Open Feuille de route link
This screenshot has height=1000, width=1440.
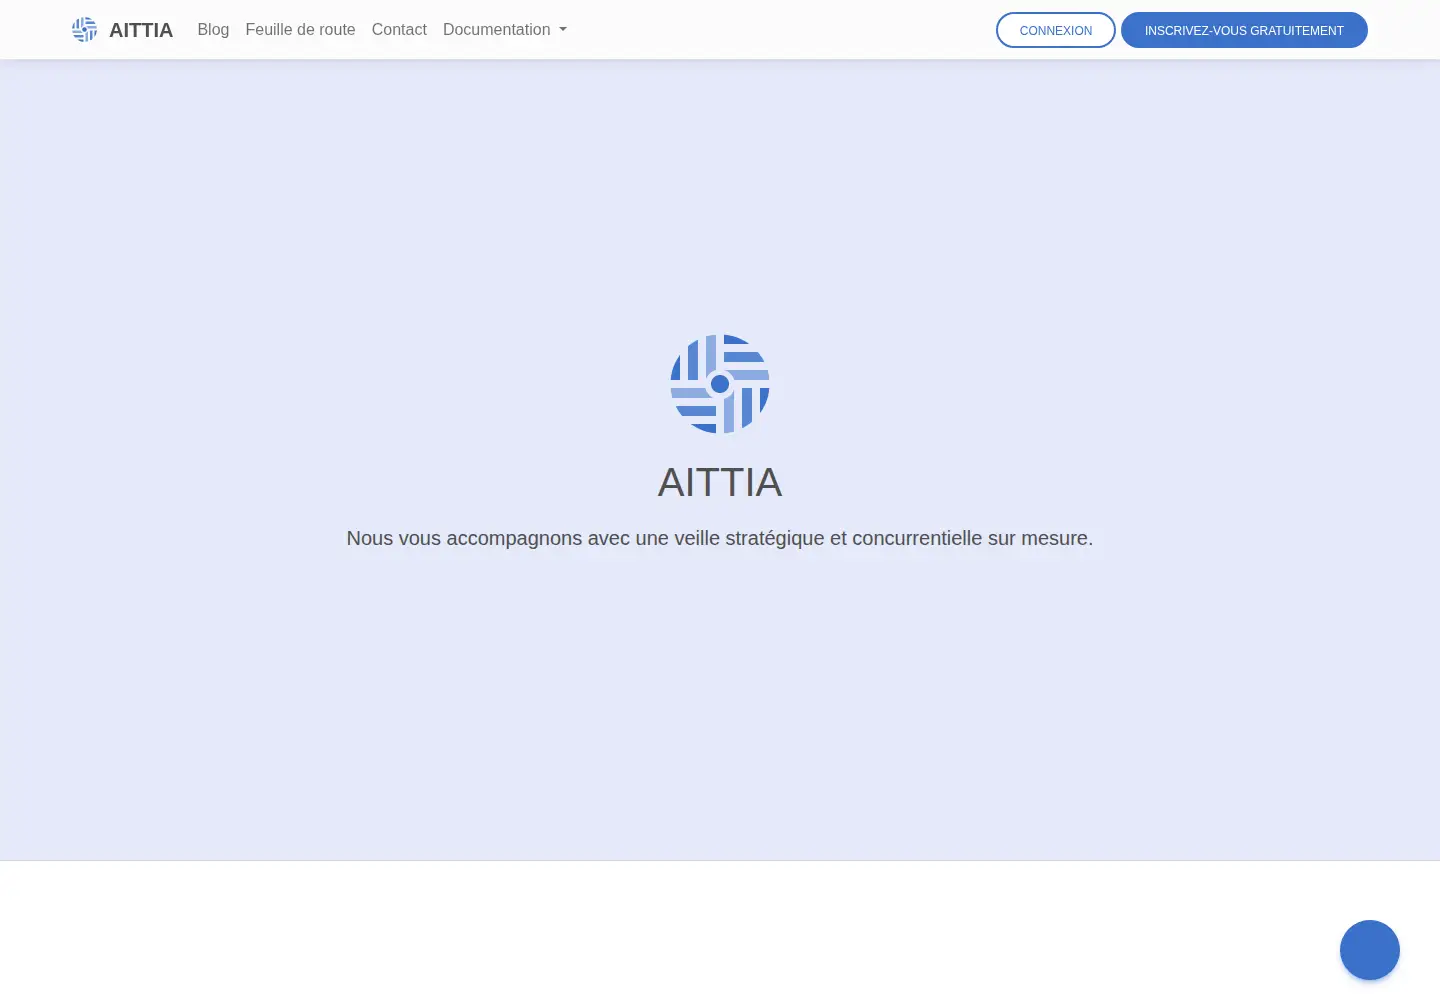coord(300,30)
